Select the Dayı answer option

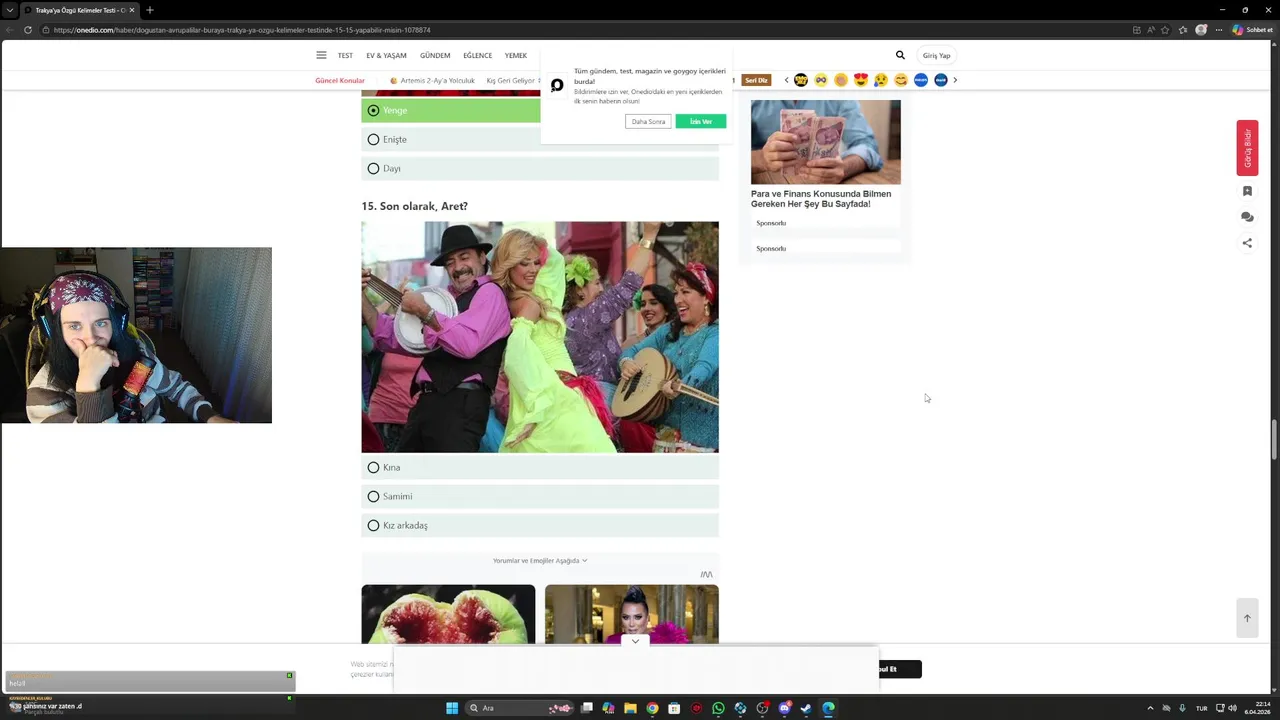tap(540, 168)
